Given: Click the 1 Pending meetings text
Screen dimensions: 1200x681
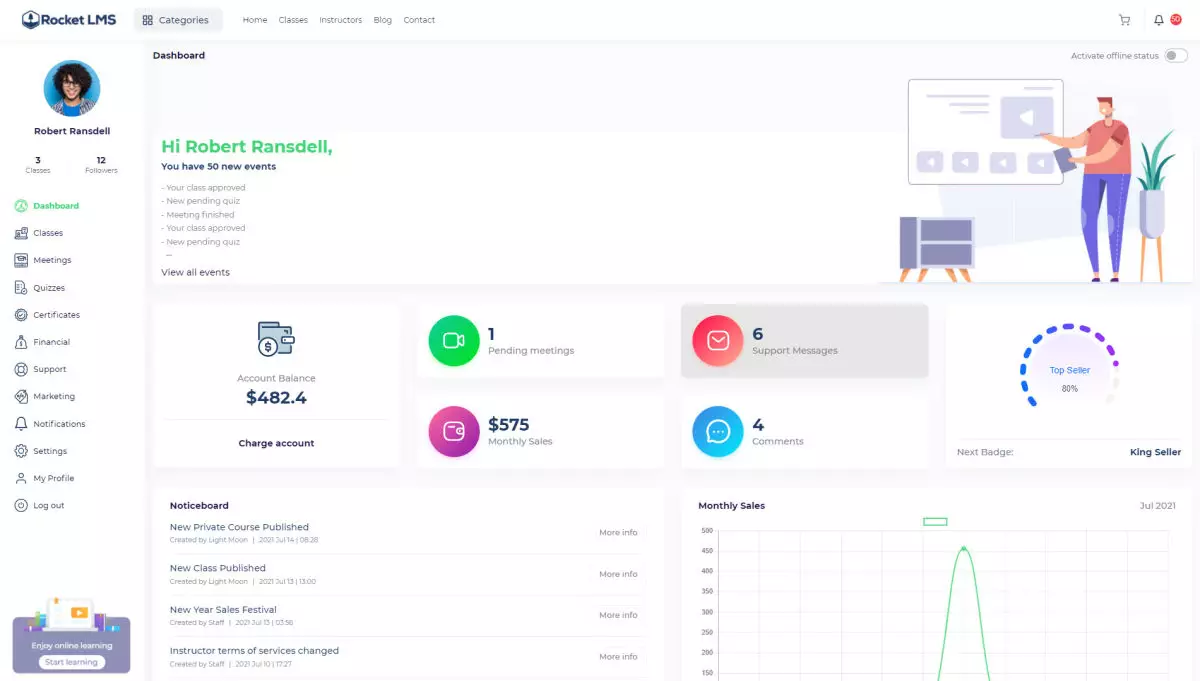Looking at the screenshot, I should point(531,341).
